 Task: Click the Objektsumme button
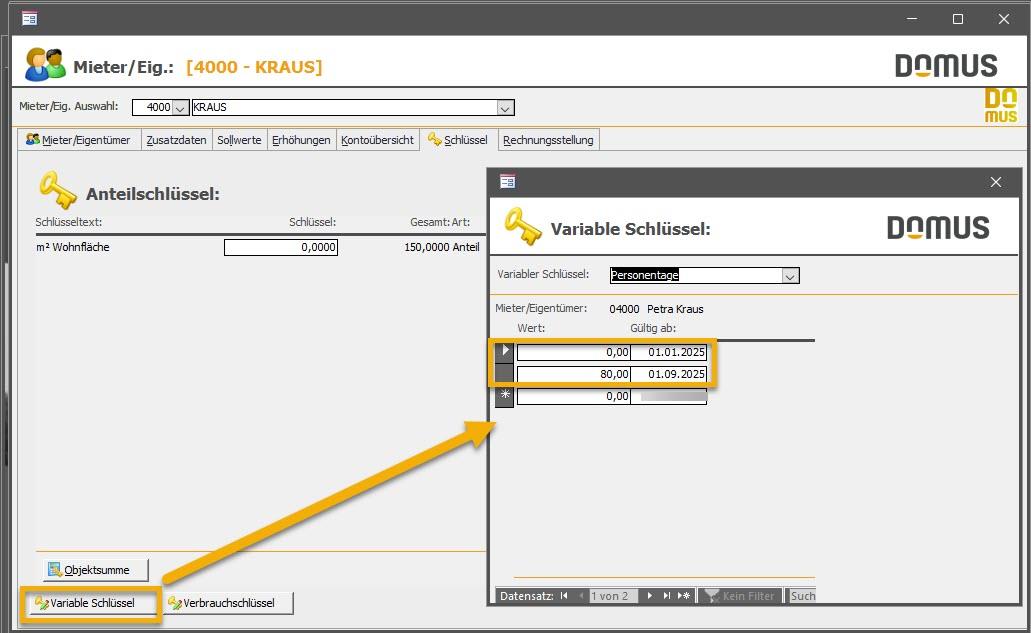click(96, 570)
